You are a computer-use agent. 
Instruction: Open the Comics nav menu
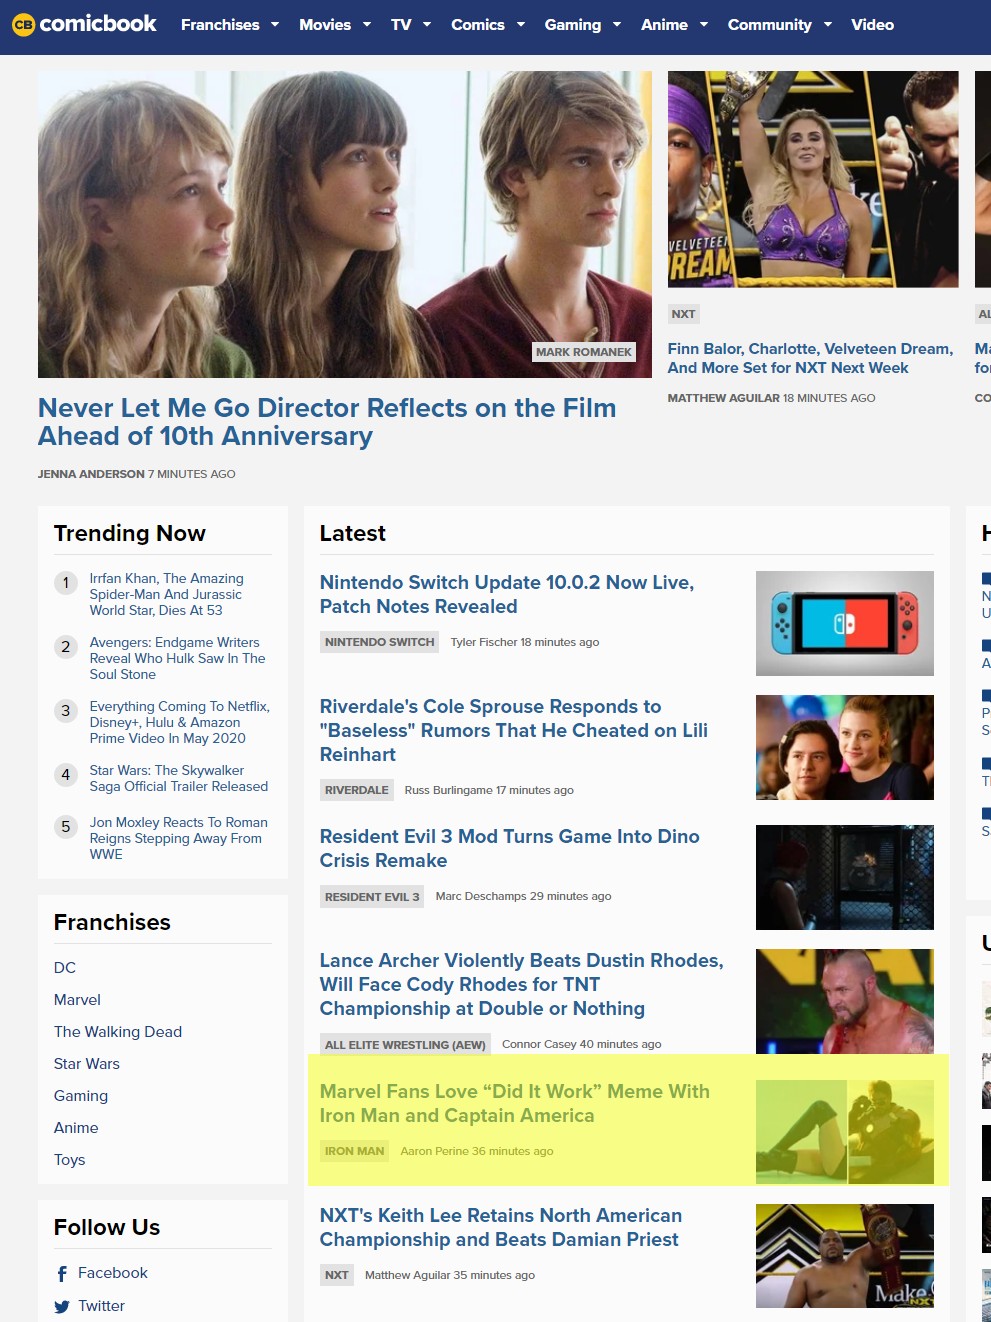point(478,24)
